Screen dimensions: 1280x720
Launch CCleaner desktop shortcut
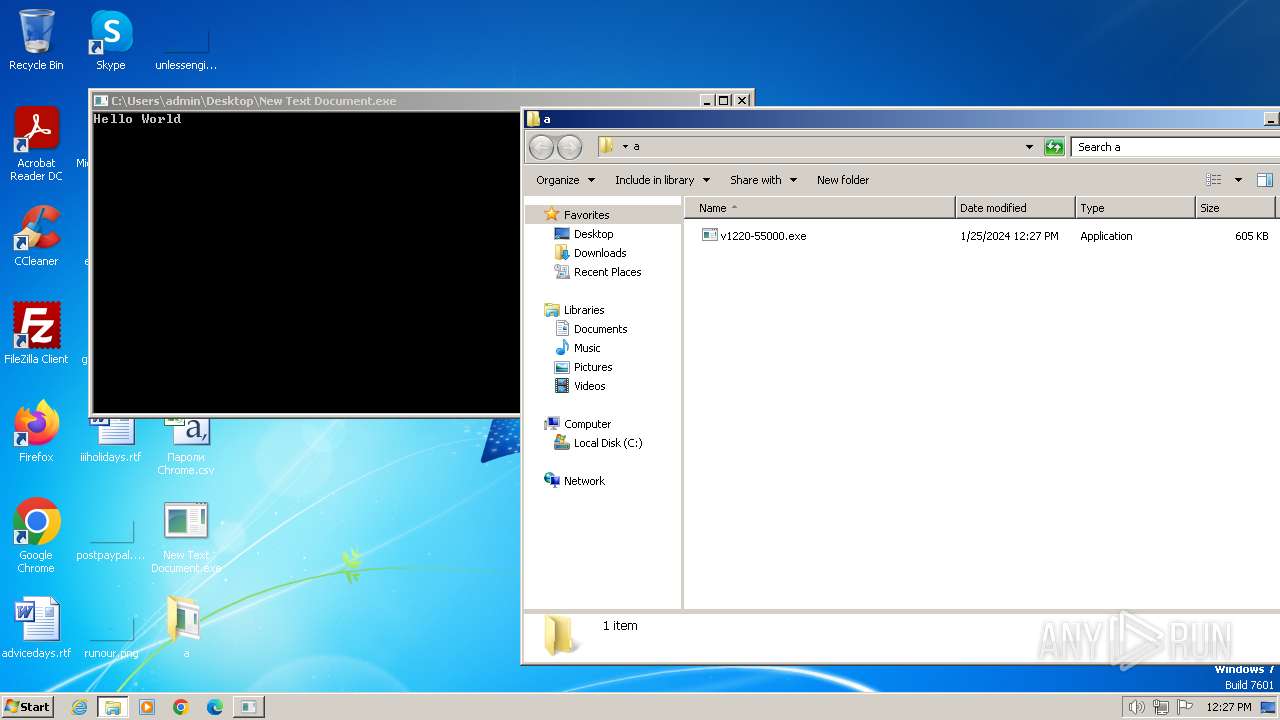tap(36, 236)
